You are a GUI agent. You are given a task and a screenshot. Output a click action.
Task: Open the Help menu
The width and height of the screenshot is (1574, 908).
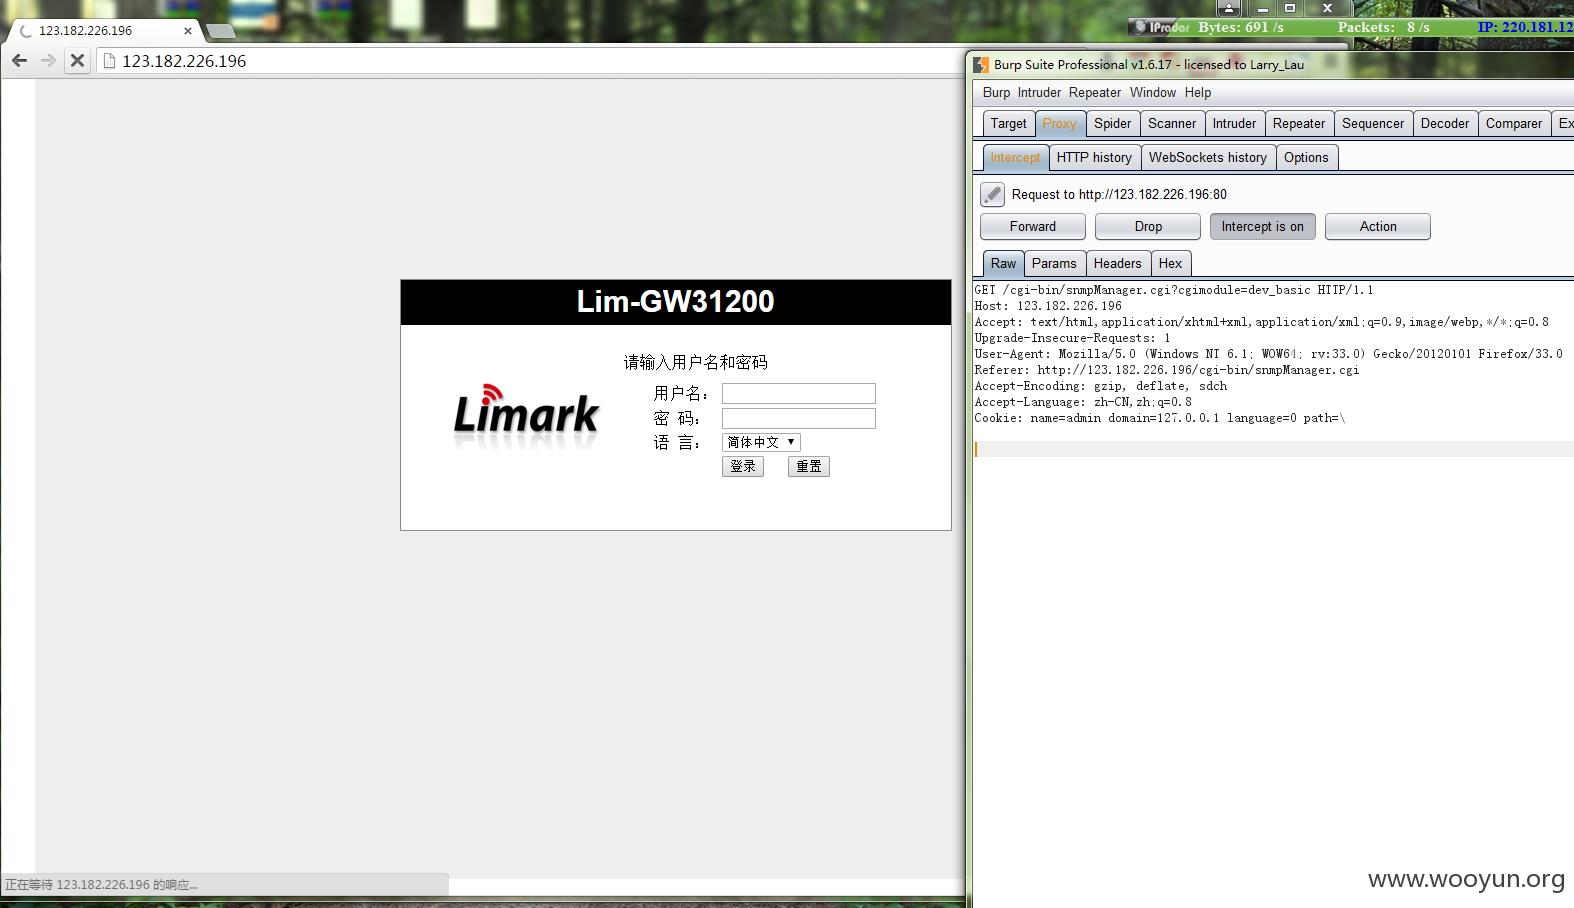pos(1198,92)
